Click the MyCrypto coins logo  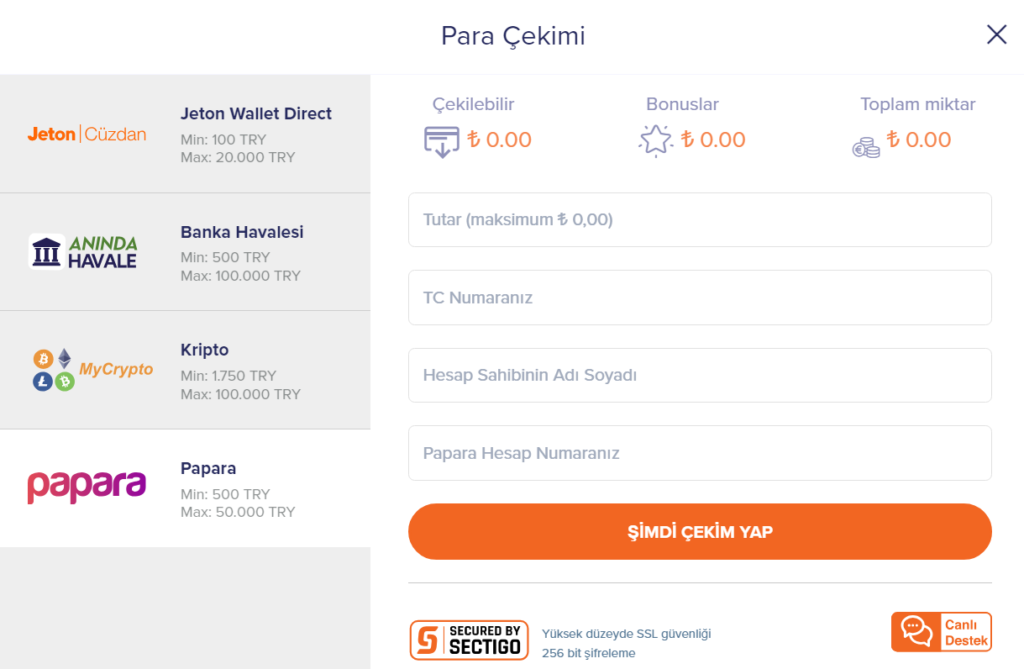(x=93, y=370)
